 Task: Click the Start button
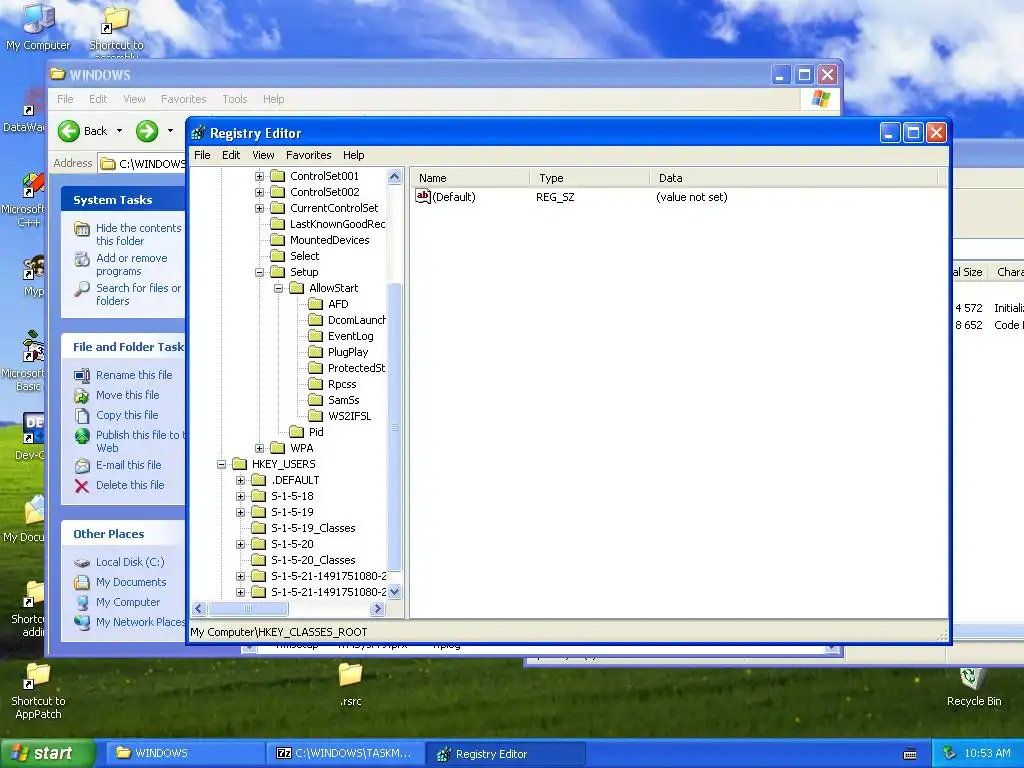click(x=47, y=753)
